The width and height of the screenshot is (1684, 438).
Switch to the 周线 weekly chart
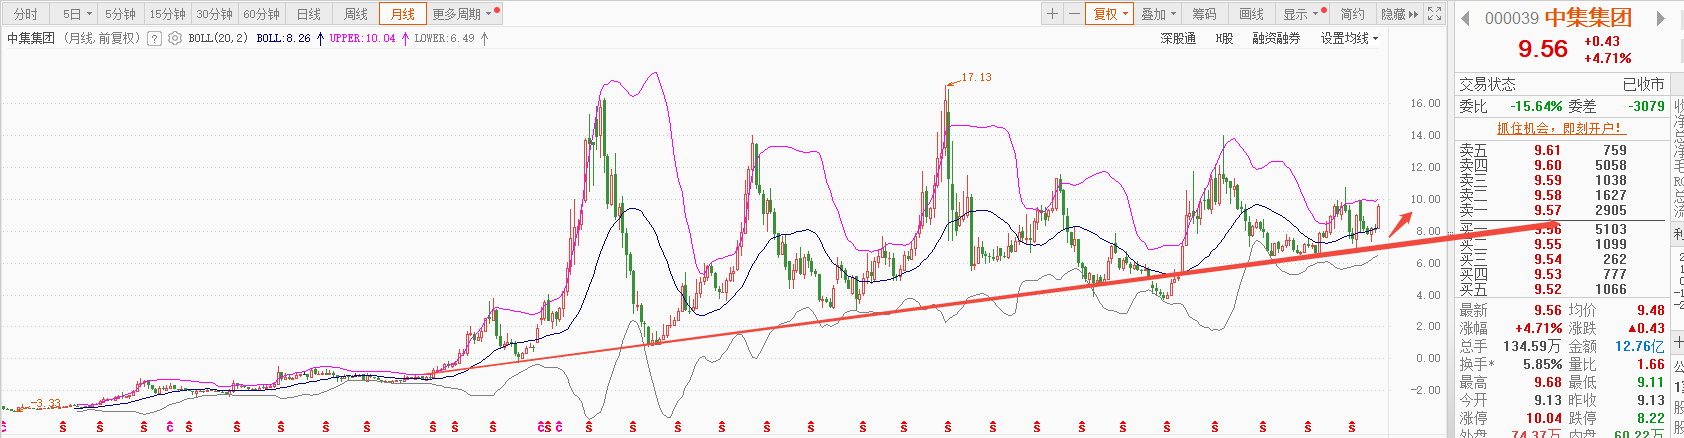[x=356, y=14]
